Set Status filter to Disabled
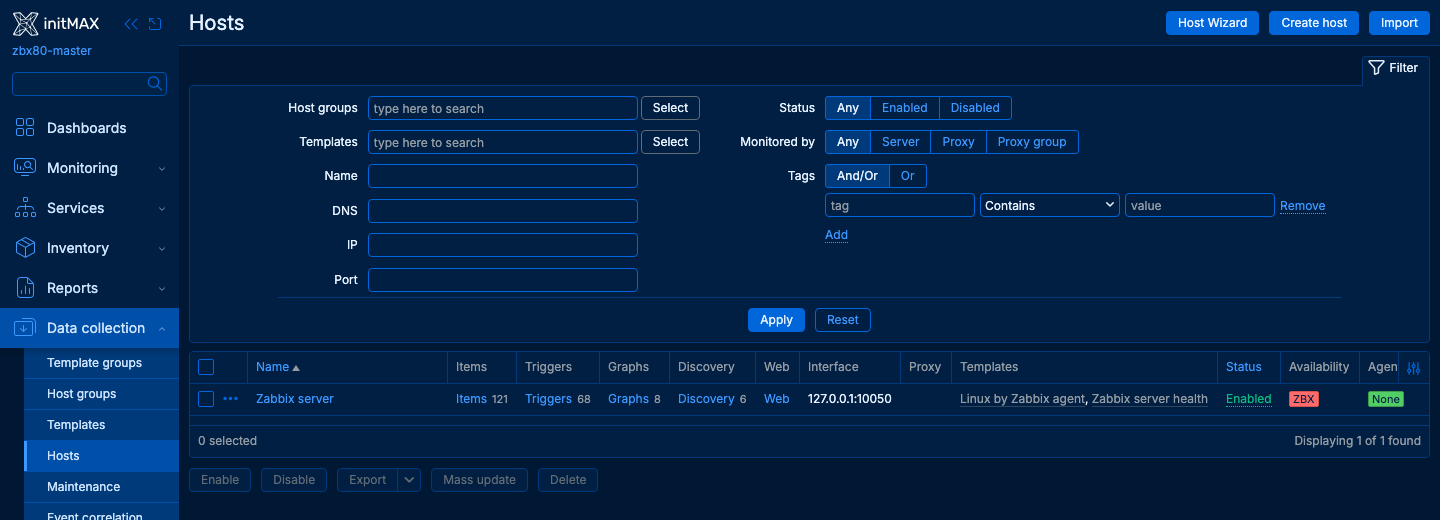Screen dimensions: 1440x520 coord(975,108)
